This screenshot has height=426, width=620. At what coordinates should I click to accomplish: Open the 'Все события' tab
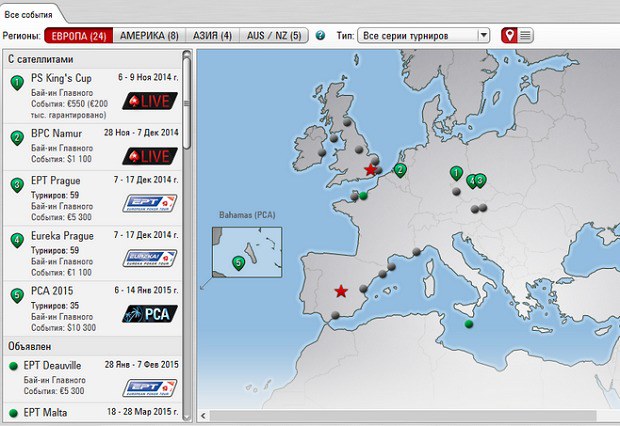click(28, 15)
